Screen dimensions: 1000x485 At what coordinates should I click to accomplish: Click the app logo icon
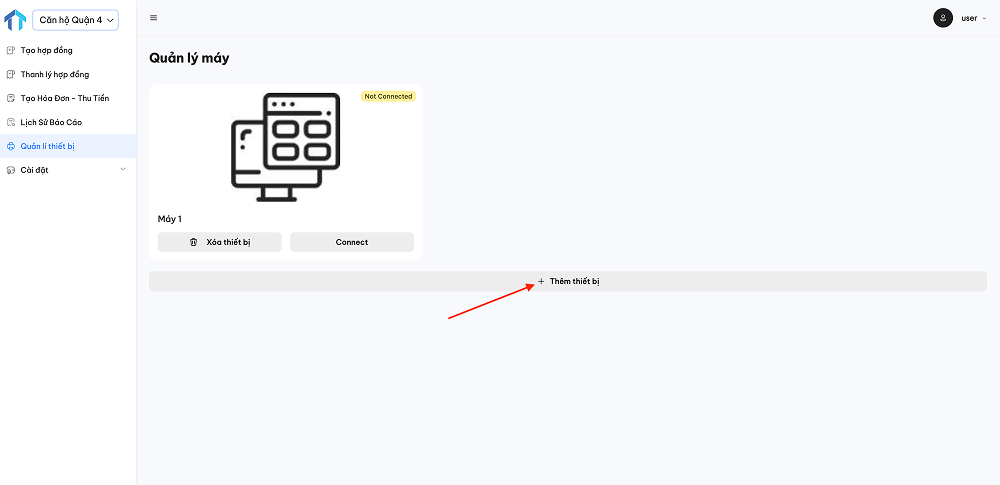tap(15, 20)
